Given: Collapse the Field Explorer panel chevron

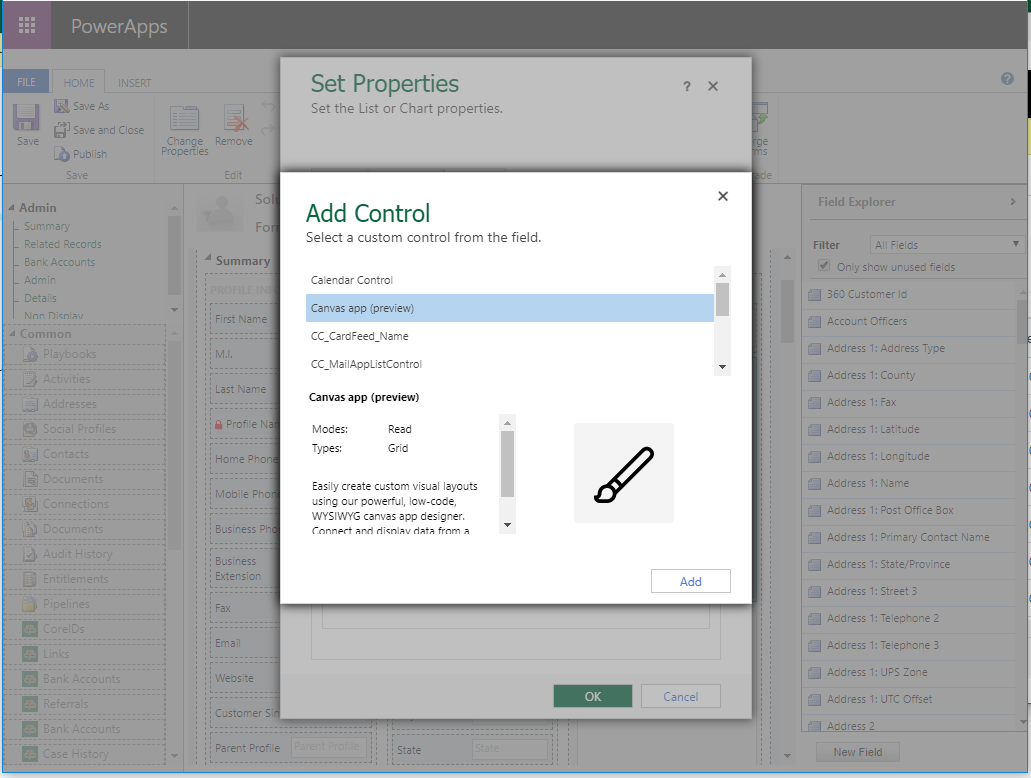Looking at the screenshot, I should (1012, 202).
